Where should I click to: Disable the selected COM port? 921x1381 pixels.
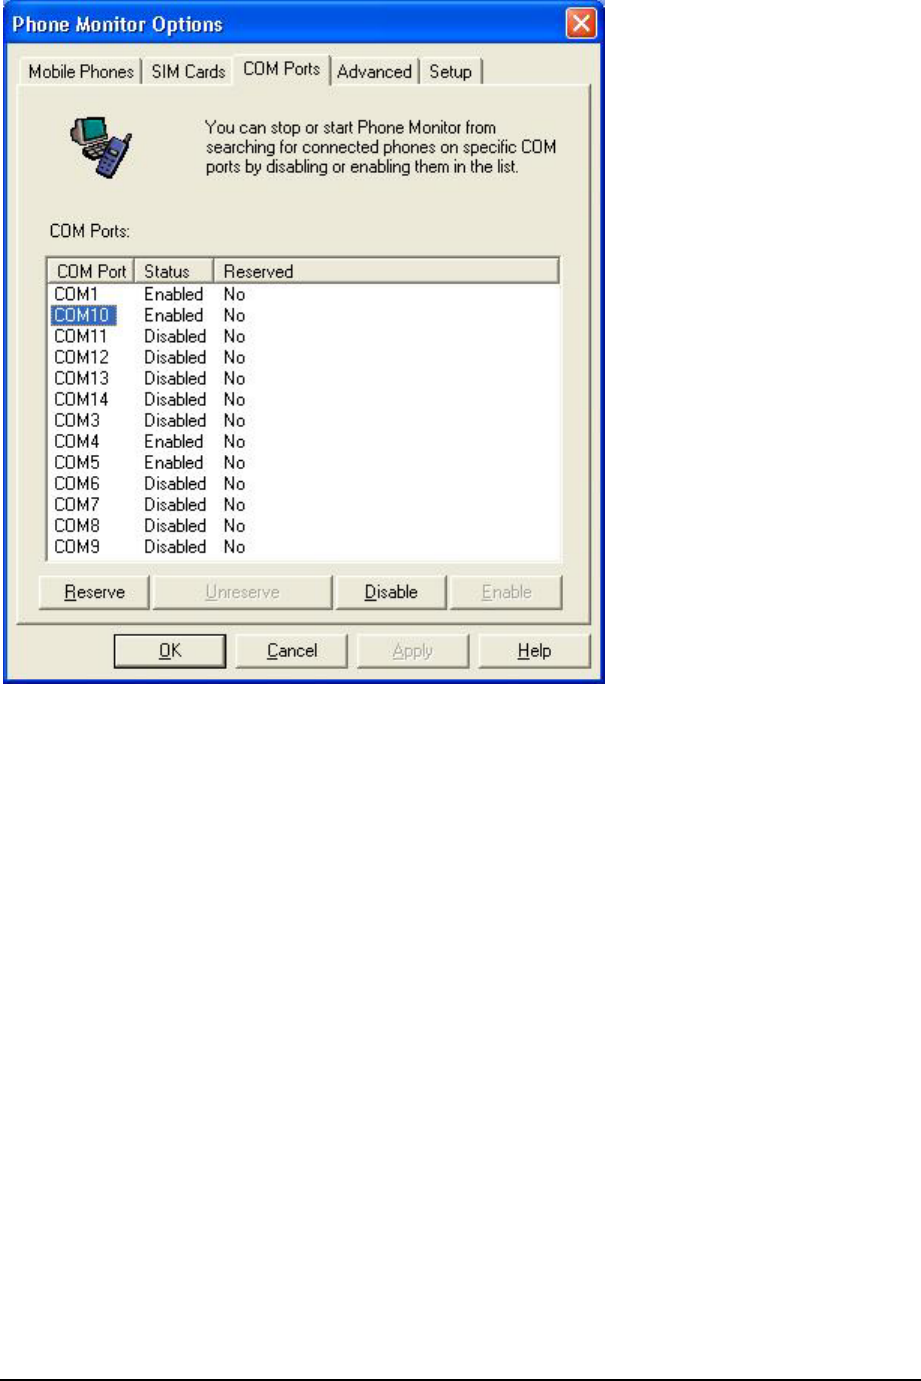coord(391,592)
